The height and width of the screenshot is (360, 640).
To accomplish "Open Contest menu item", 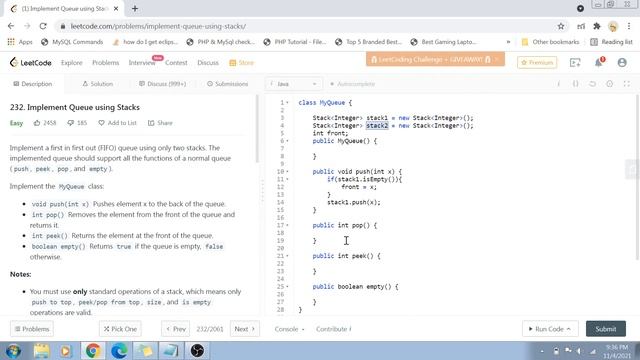I will pyautogui.click(x=176, y=62).
